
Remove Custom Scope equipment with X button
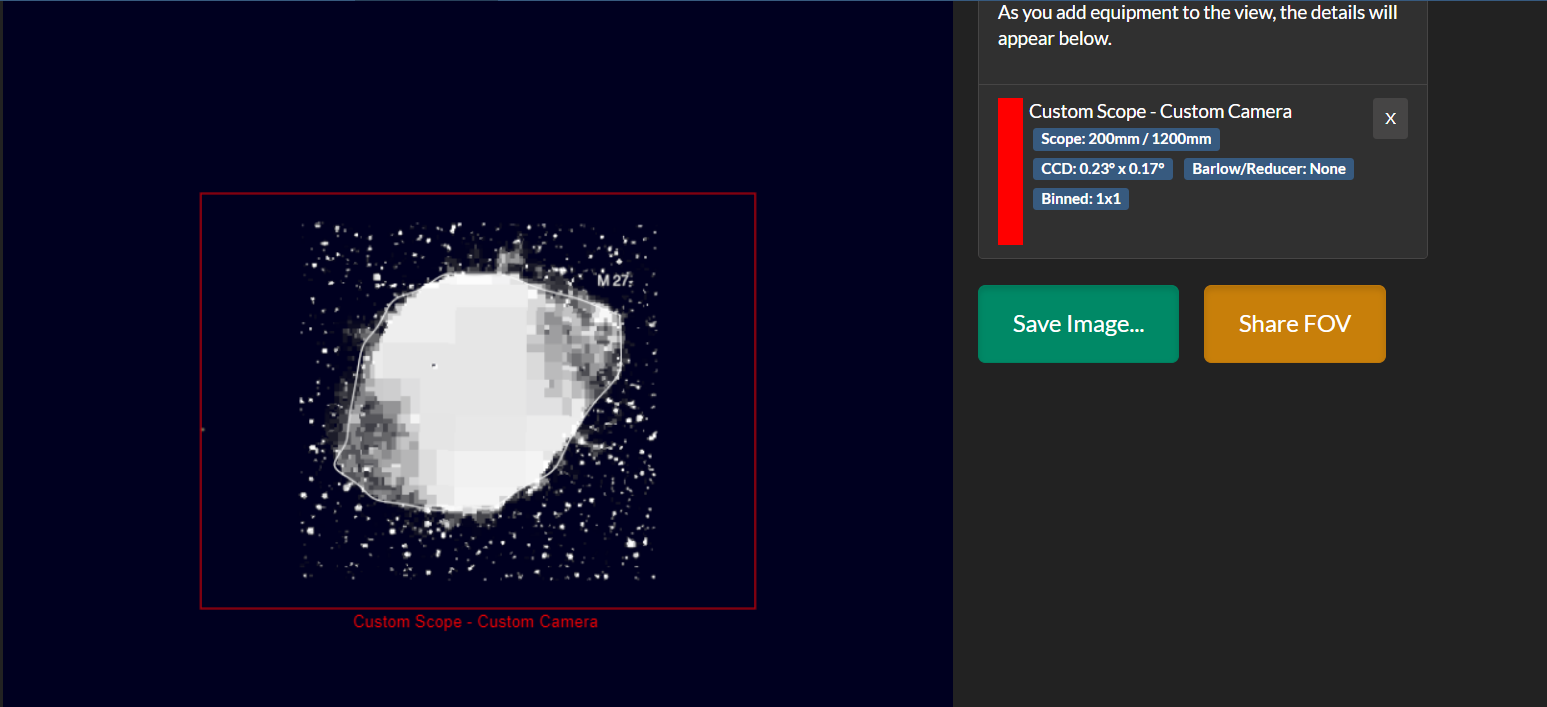coord(1390,118)
